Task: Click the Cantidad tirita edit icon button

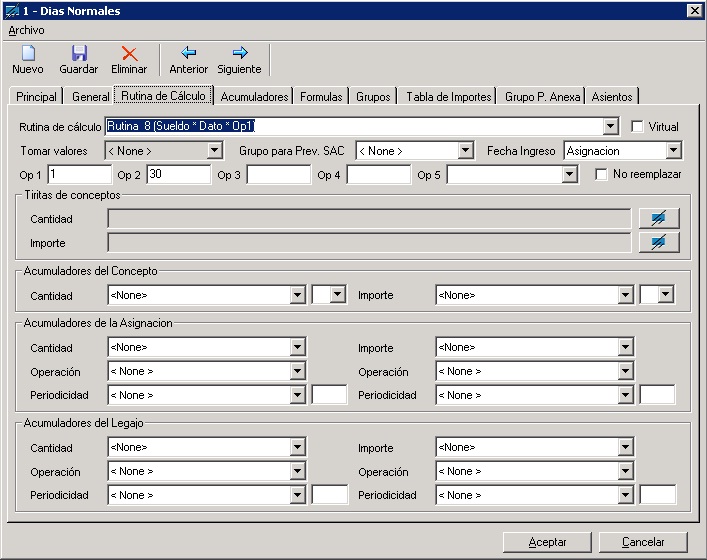Action: point(658,218)
